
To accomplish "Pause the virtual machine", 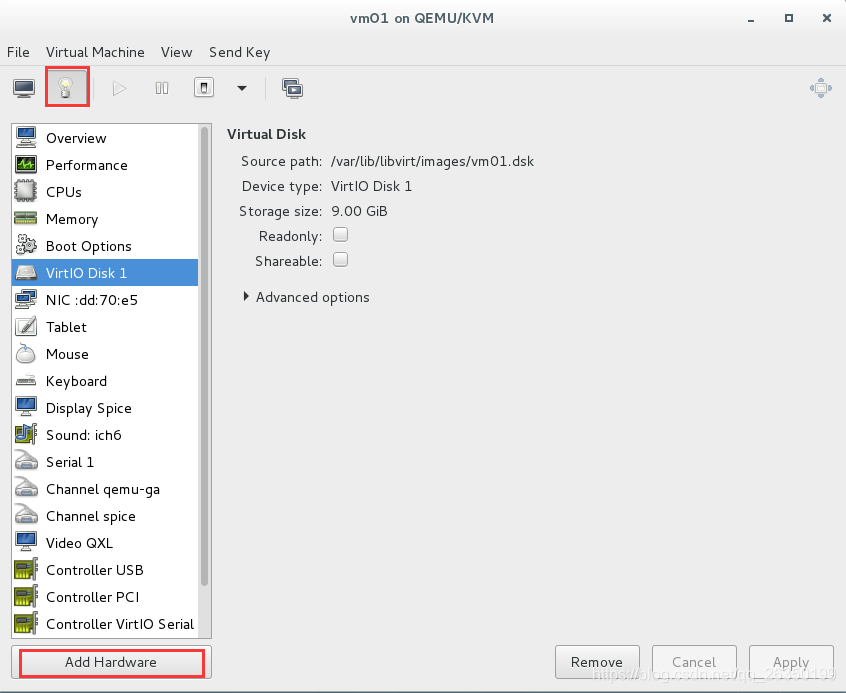I will 162,88.
